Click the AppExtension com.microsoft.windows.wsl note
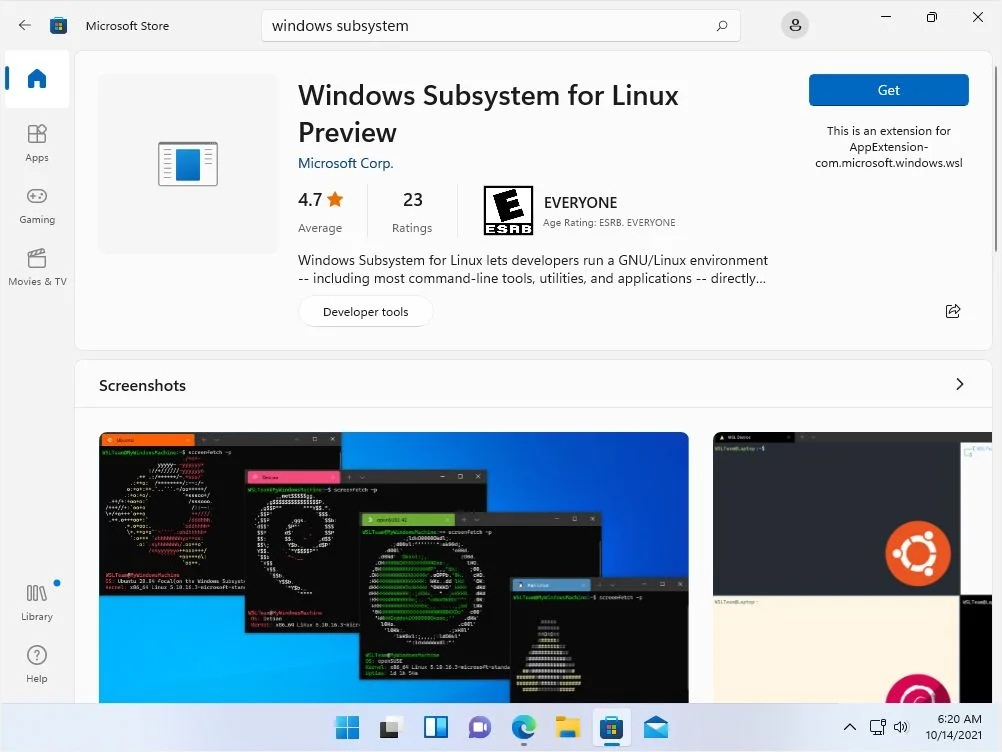This screenshot has width=1002, height=752. [888, 147]
